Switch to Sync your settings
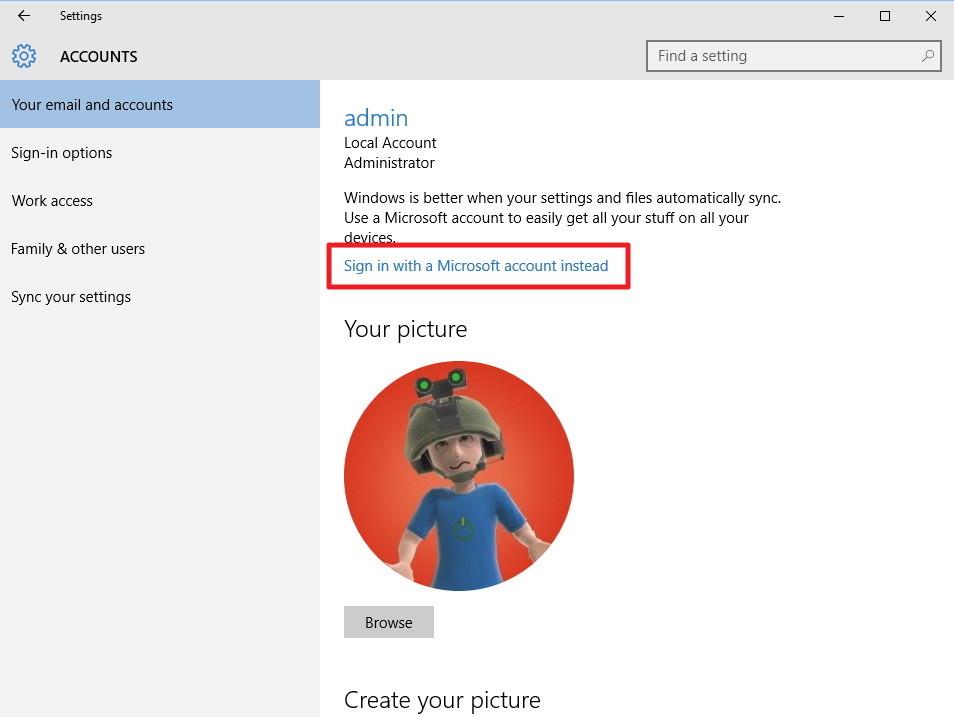The height and width of the screenshot is (717, 954). (x=71, y=297)
